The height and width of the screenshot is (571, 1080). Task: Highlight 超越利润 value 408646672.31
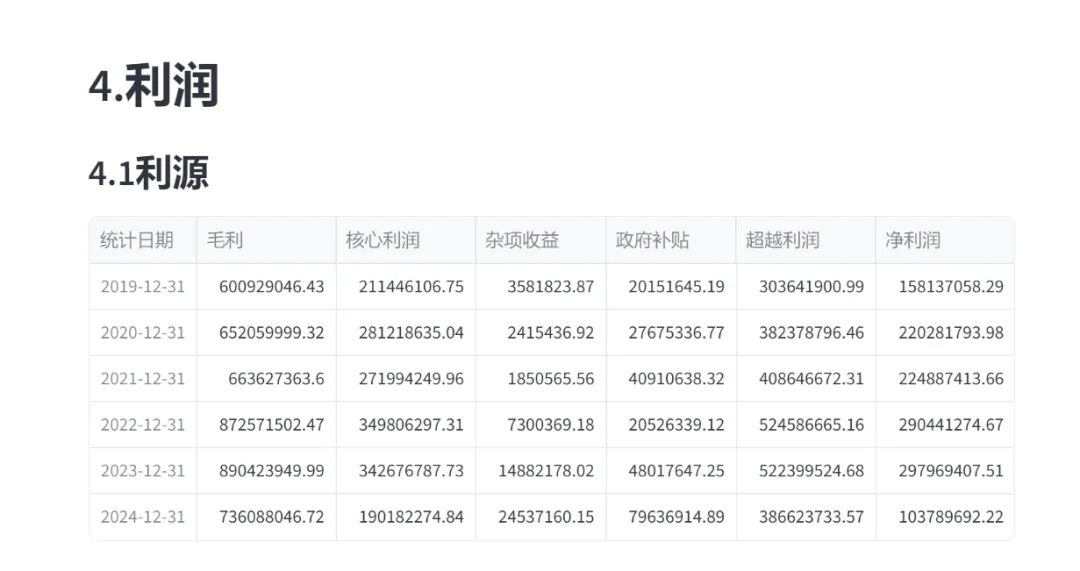click(x=805, y=379)
